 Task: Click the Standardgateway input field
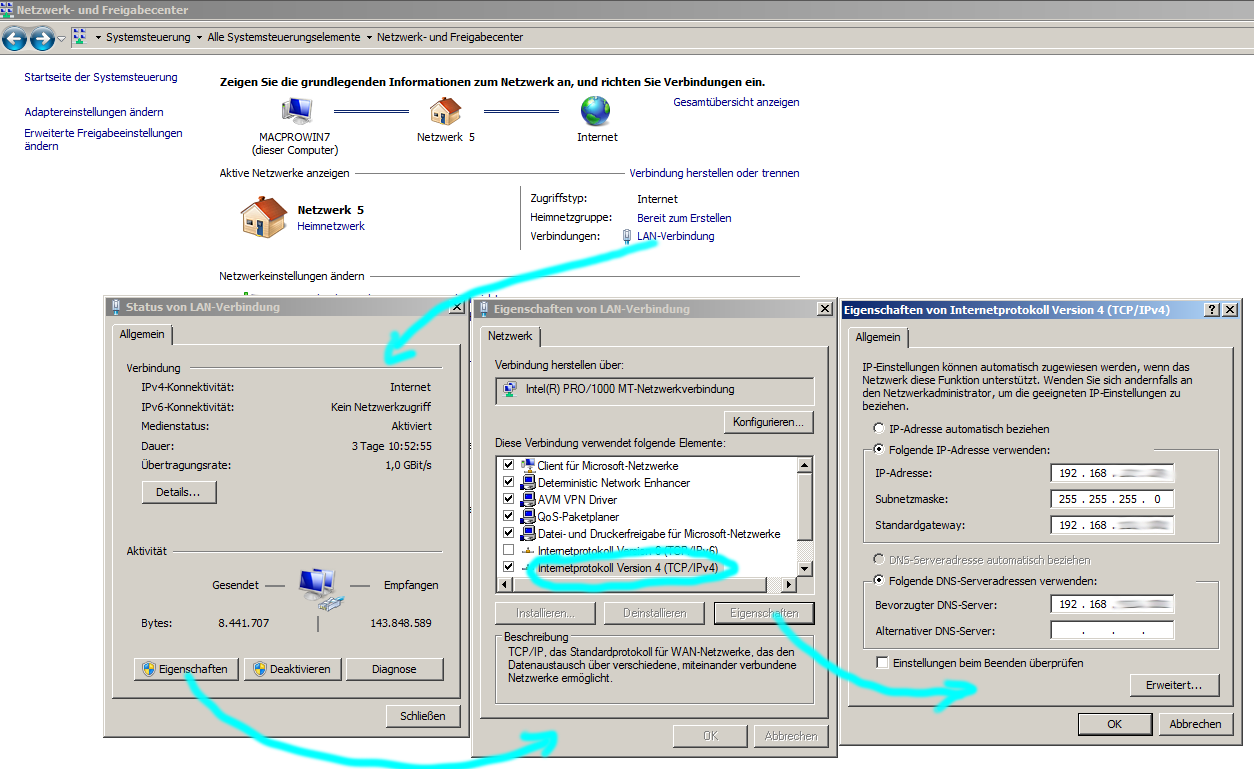[1112, 525]
